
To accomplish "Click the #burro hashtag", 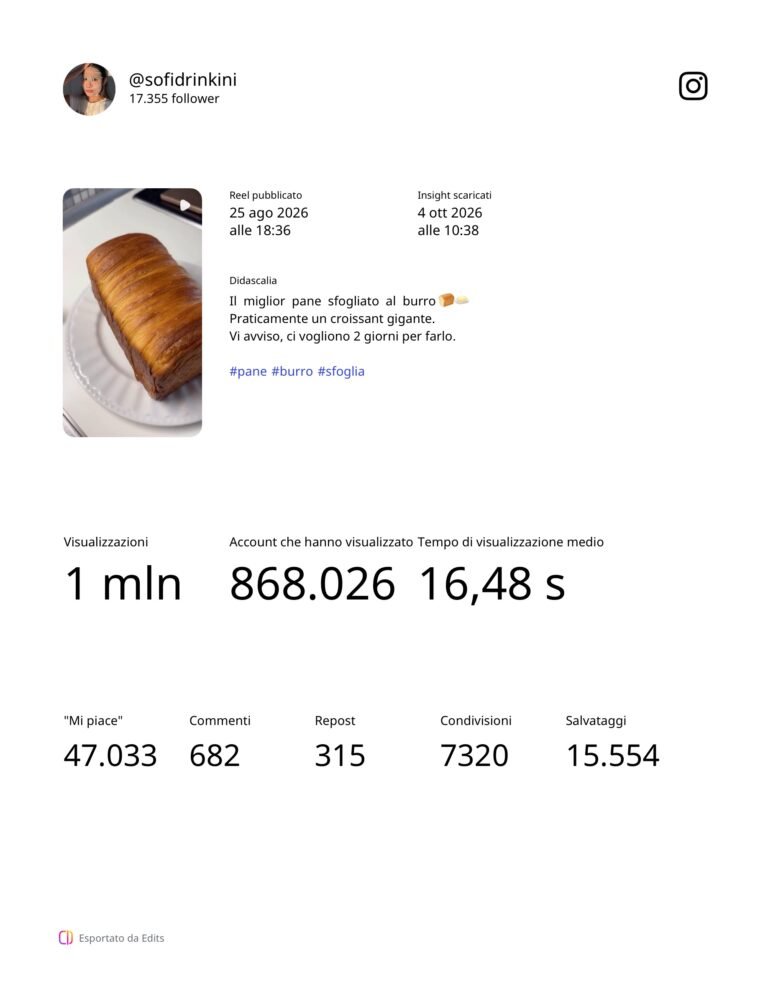I will click(x=292, y=371).
